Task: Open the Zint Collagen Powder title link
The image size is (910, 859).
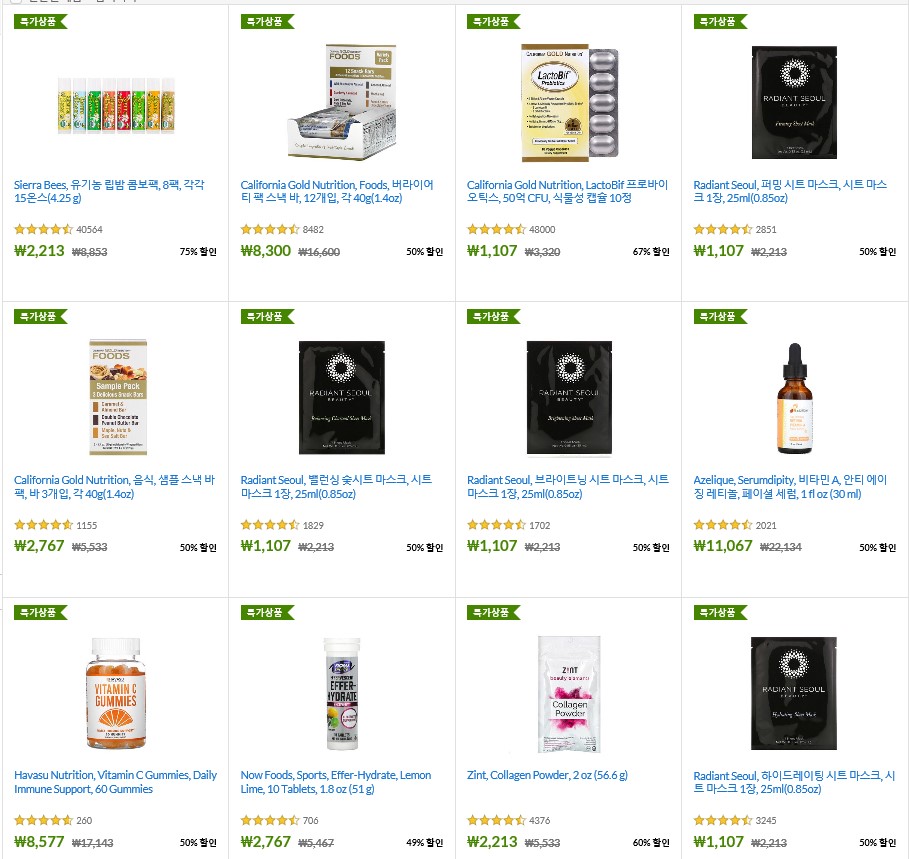Action: (x=547, y=775)
